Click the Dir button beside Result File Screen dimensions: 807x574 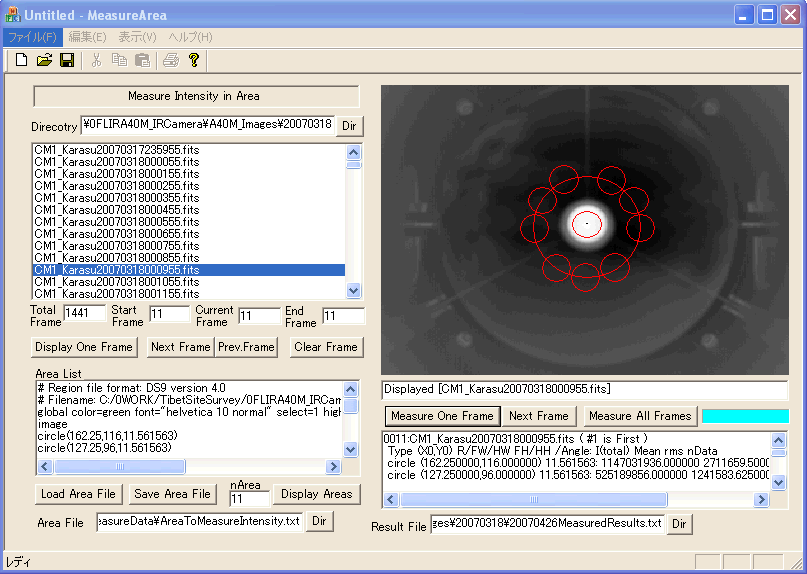pos(679,524)
